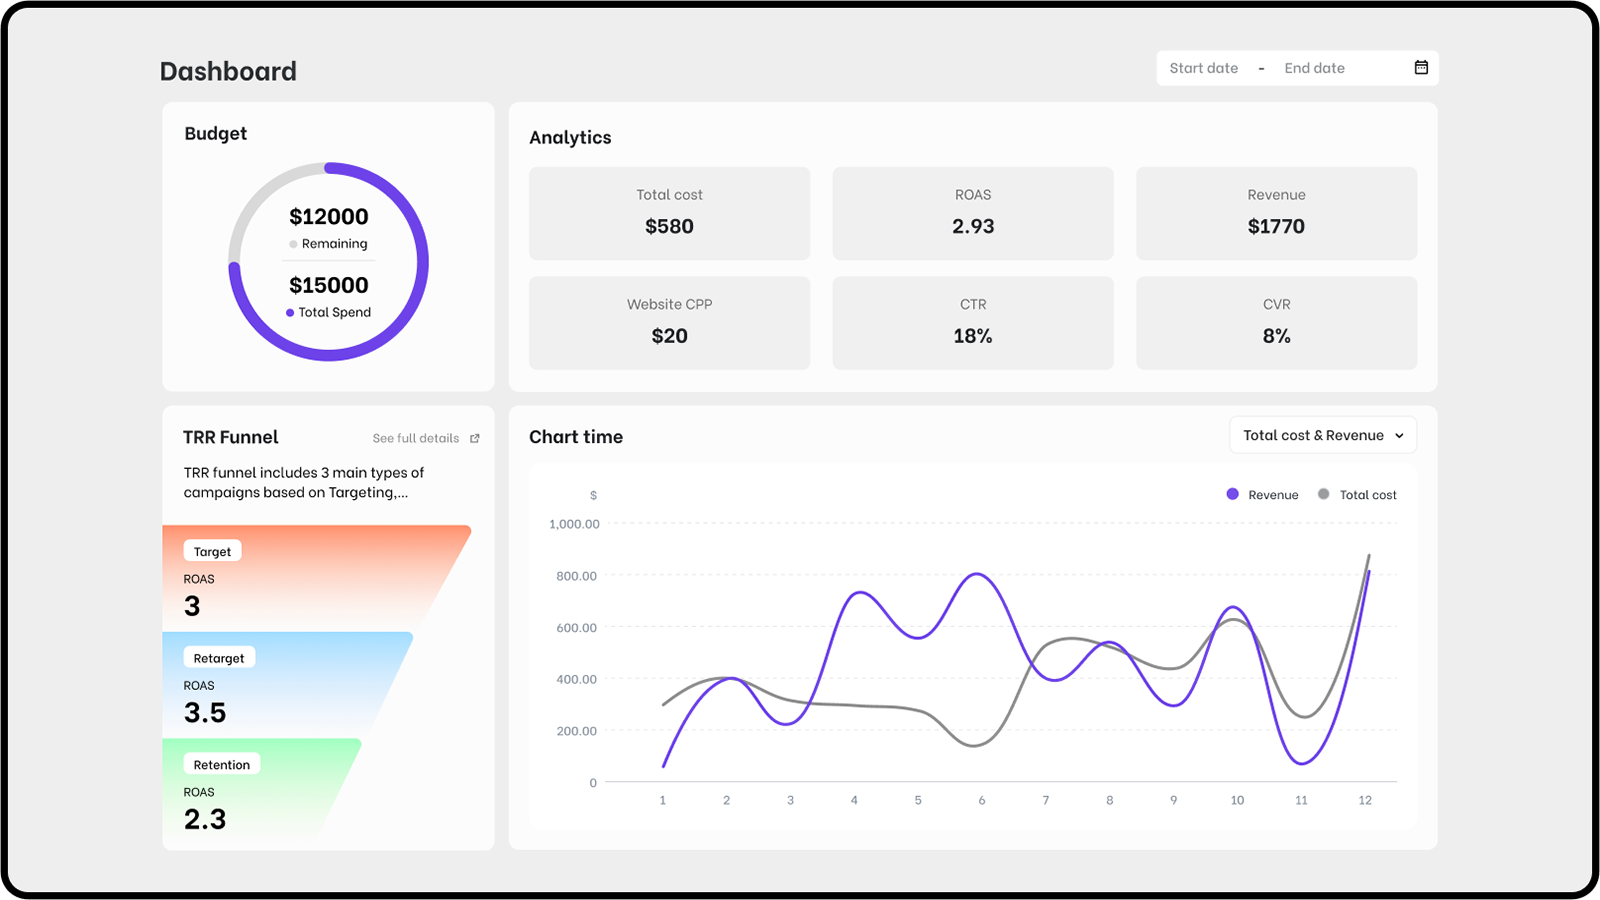Image resolution: width=1600 pixels, height=900 pixels.
Task: Select the CVR 8% card
Action: [1276, 323]
